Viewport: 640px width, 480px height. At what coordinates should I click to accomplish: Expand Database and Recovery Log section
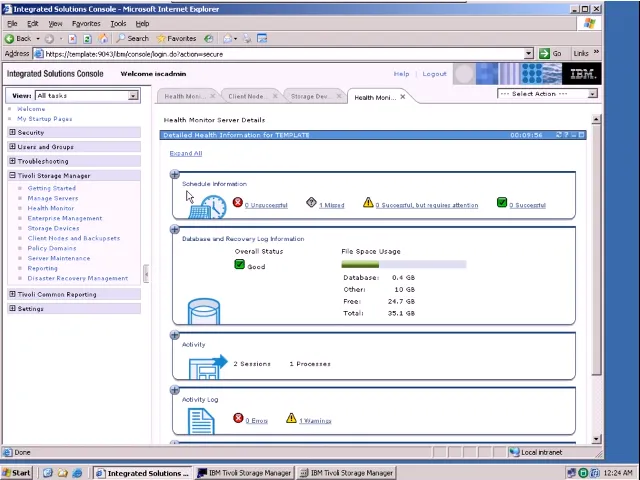pos(175,229)
